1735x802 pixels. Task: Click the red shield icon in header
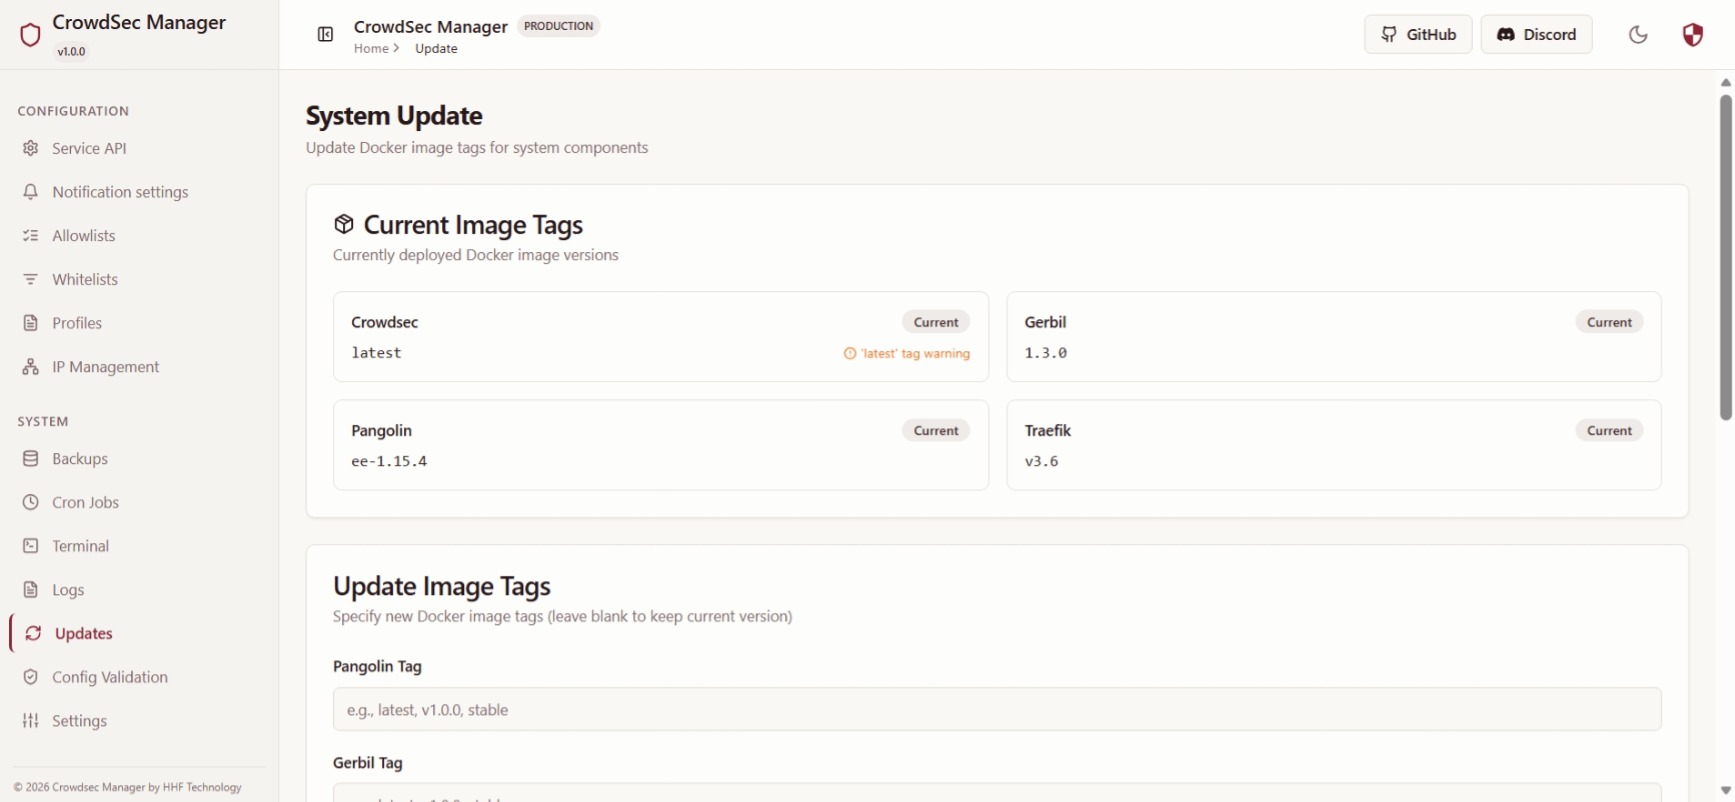click(1692, 35)
